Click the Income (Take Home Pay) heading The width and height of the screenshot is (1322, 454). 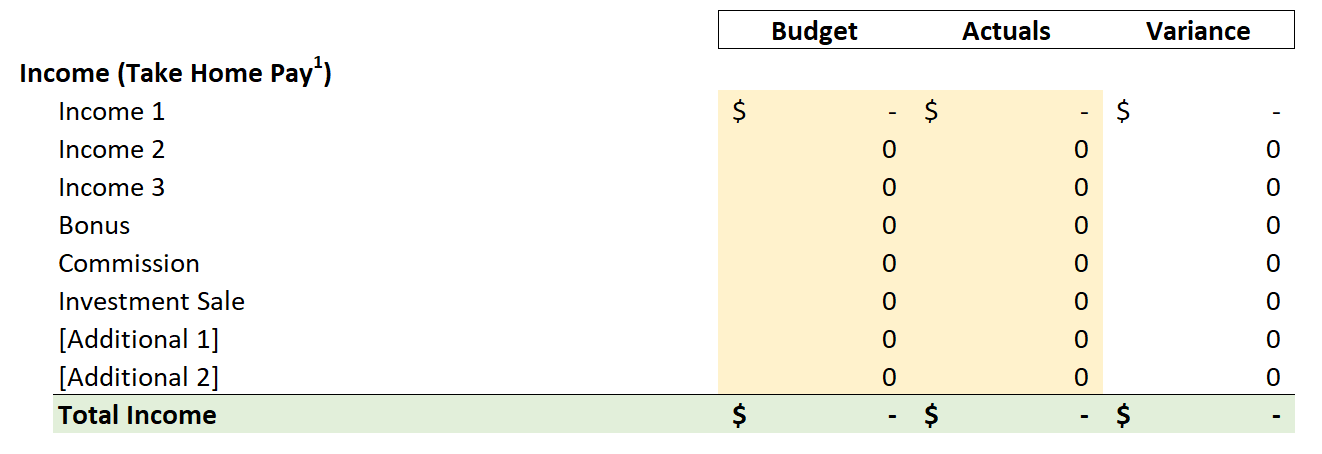pyautogui.click(x=176, y=73)
